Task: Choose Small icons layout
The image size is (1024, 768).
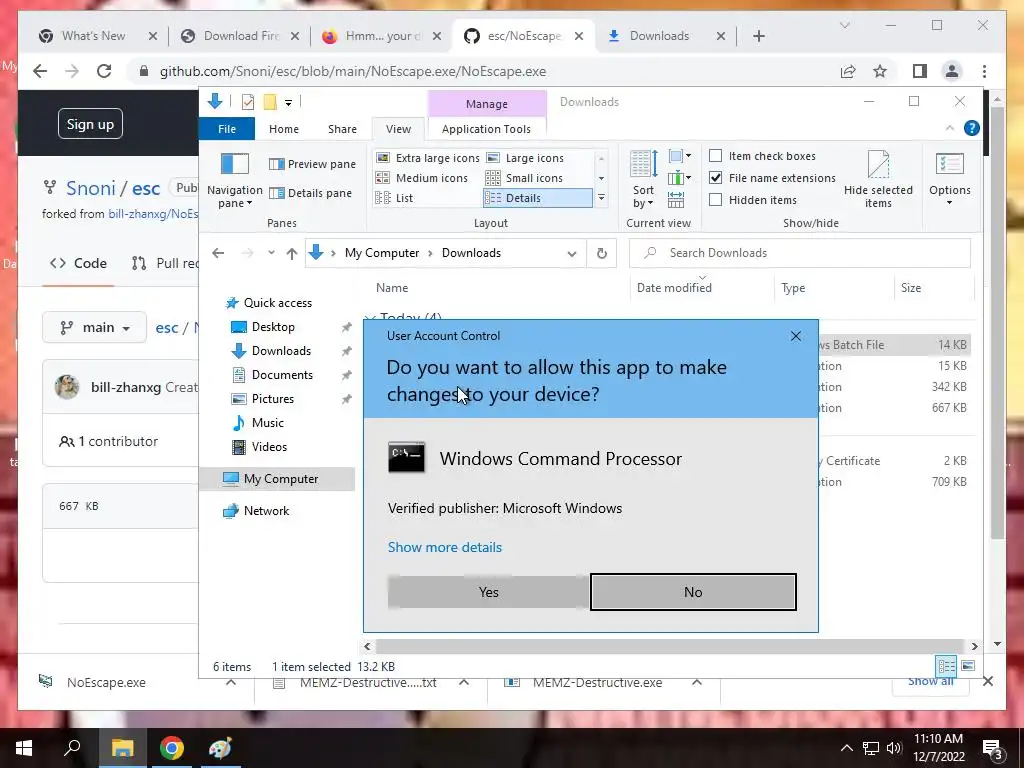Action: click(524, 178)
